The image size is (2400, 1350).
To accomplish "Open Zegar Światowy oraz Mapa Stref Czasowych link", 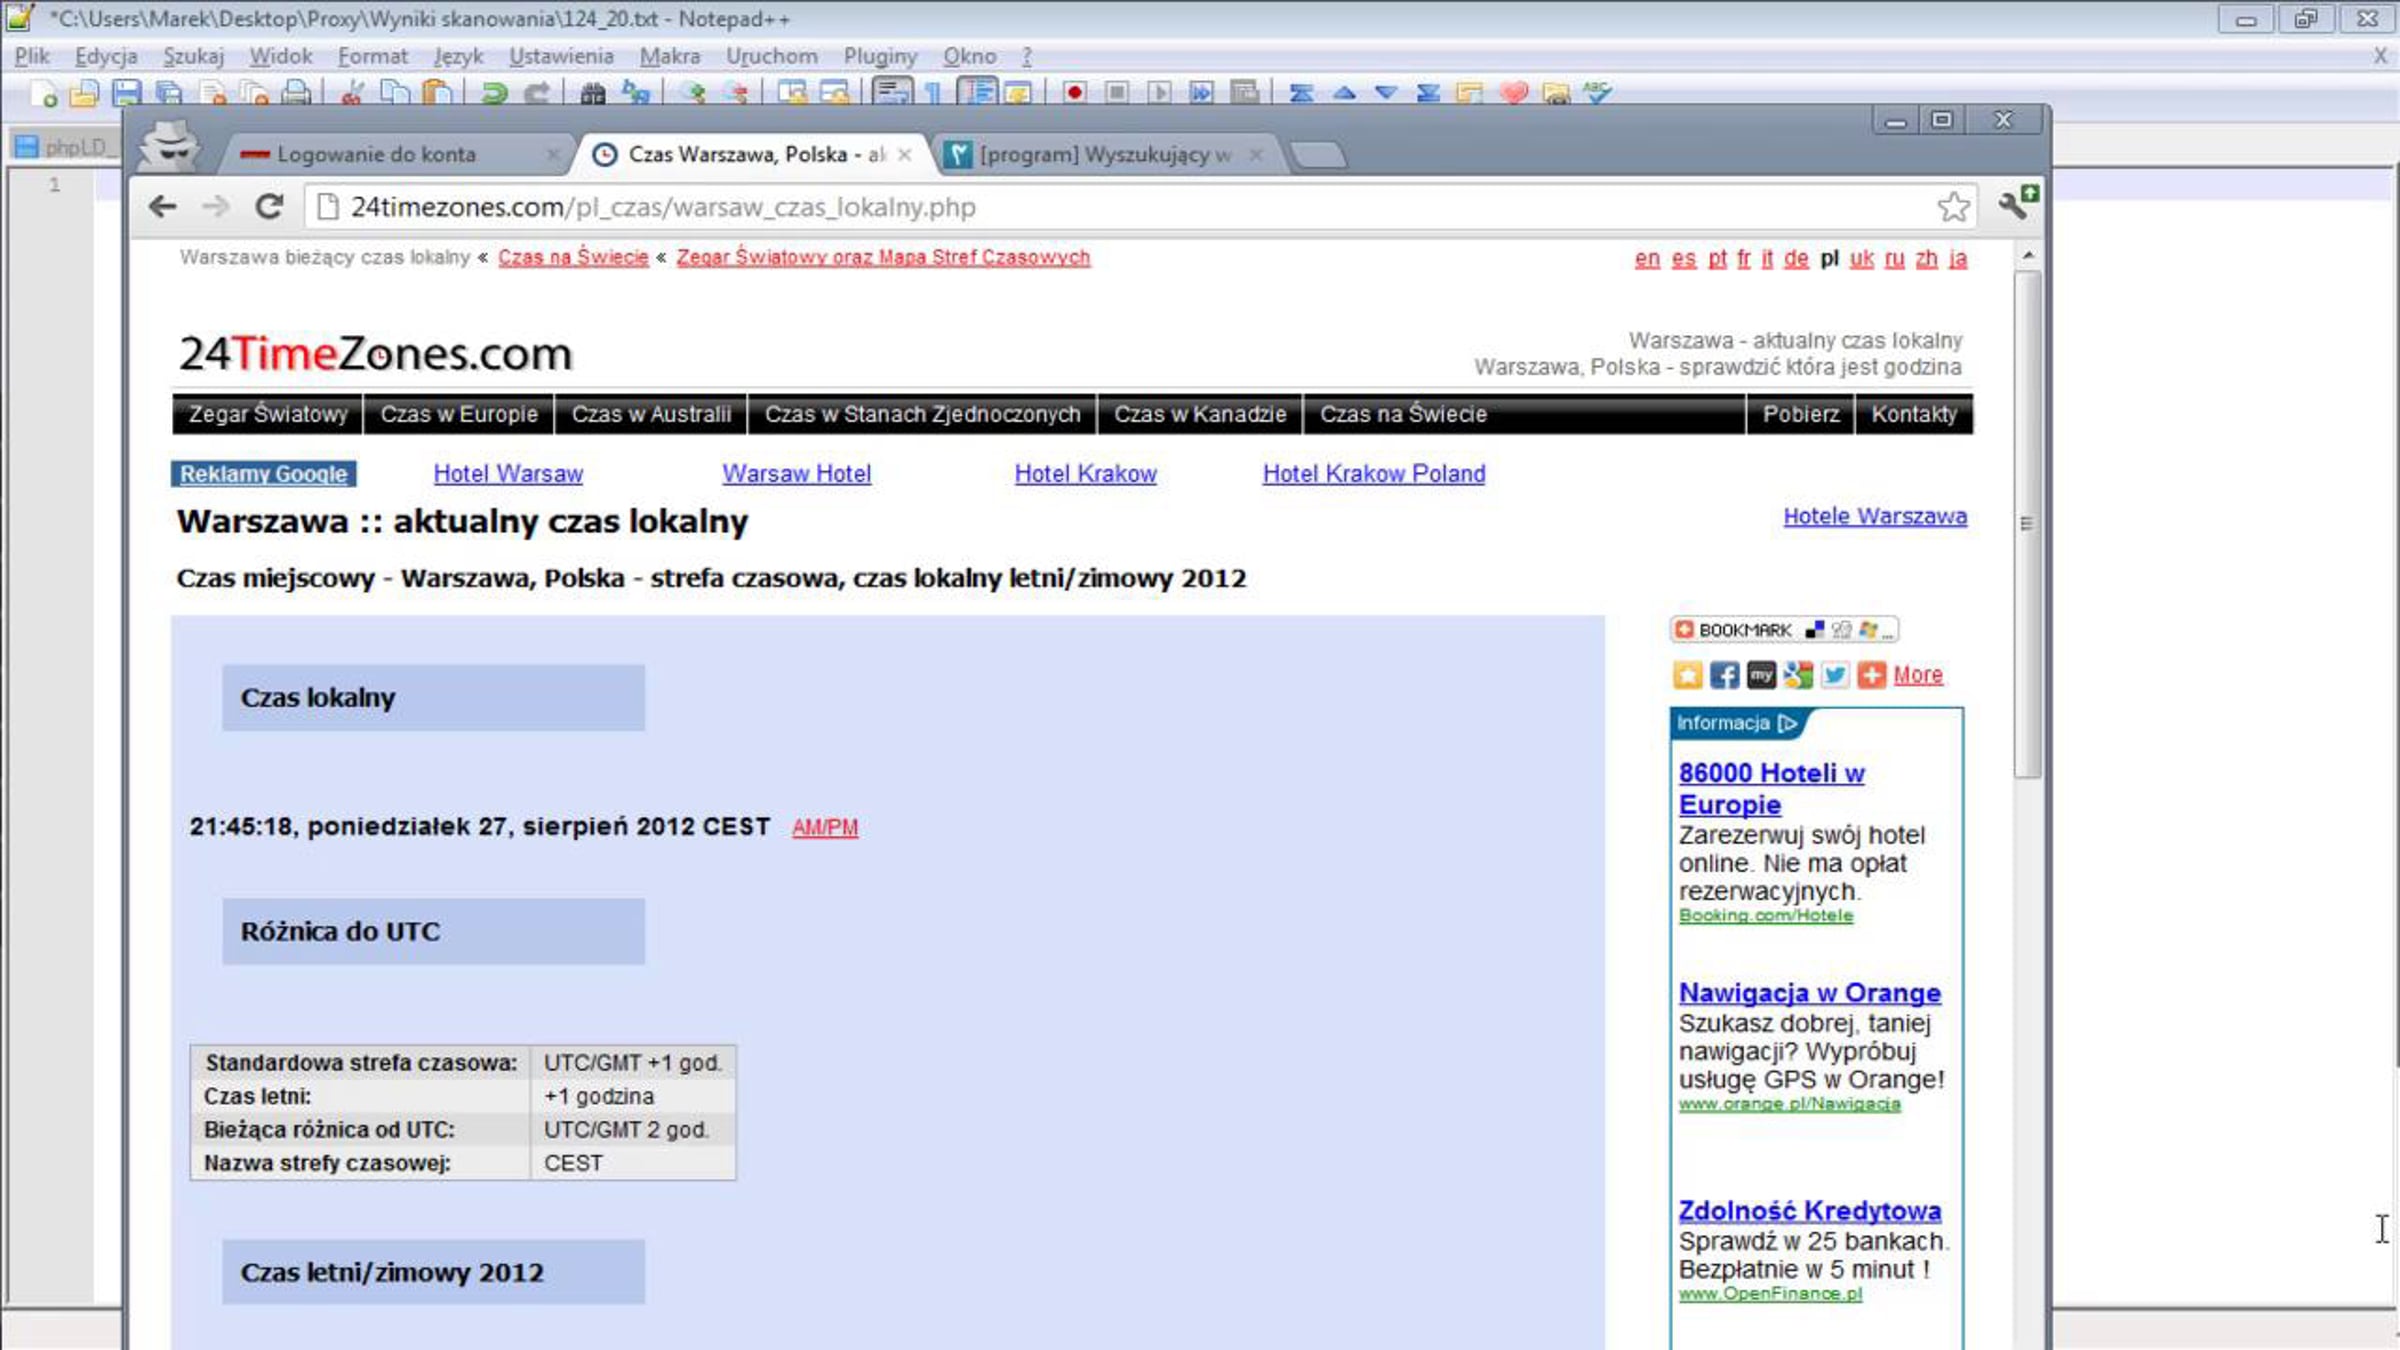I will tap(883, 257).
